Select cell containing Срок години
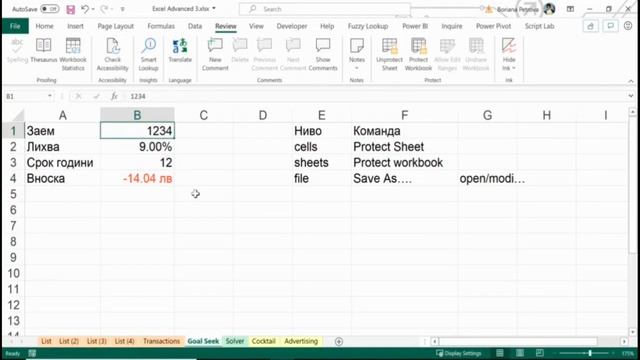Screen dimensions: 640x360 point(62,162)
